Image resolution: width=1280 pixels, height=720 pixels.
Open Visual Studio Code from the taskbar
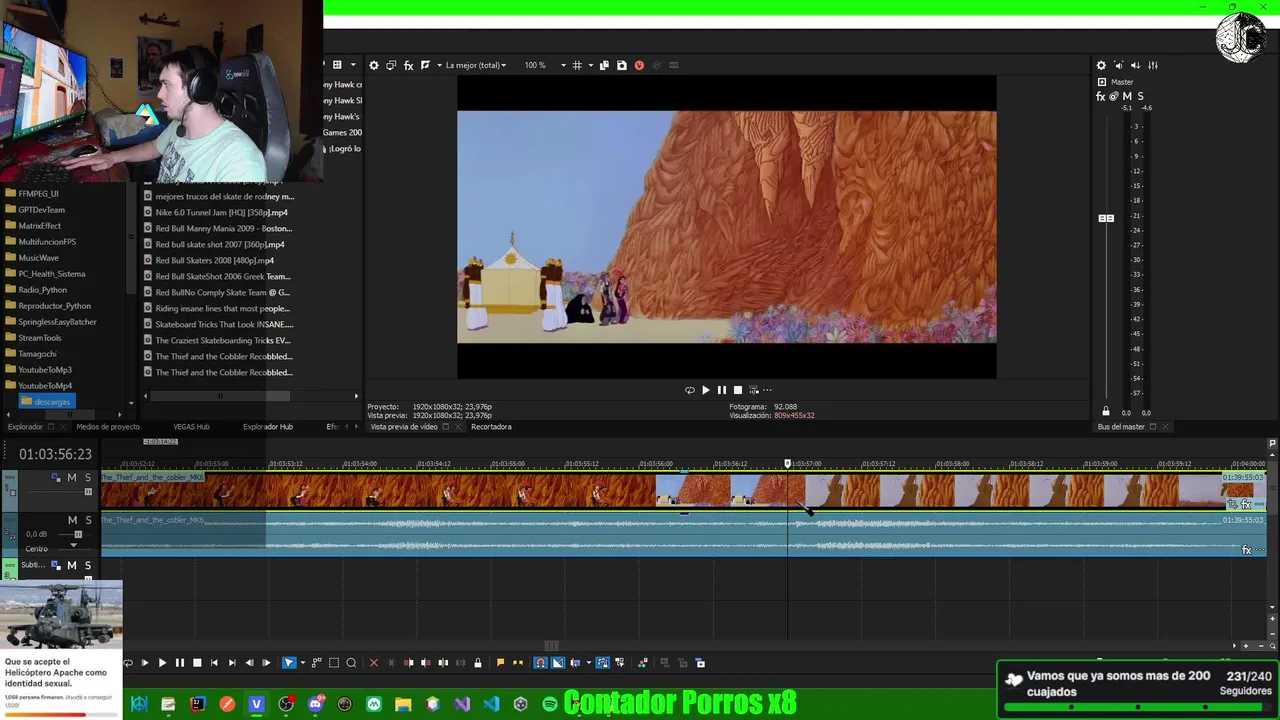[x=491, y=704]
